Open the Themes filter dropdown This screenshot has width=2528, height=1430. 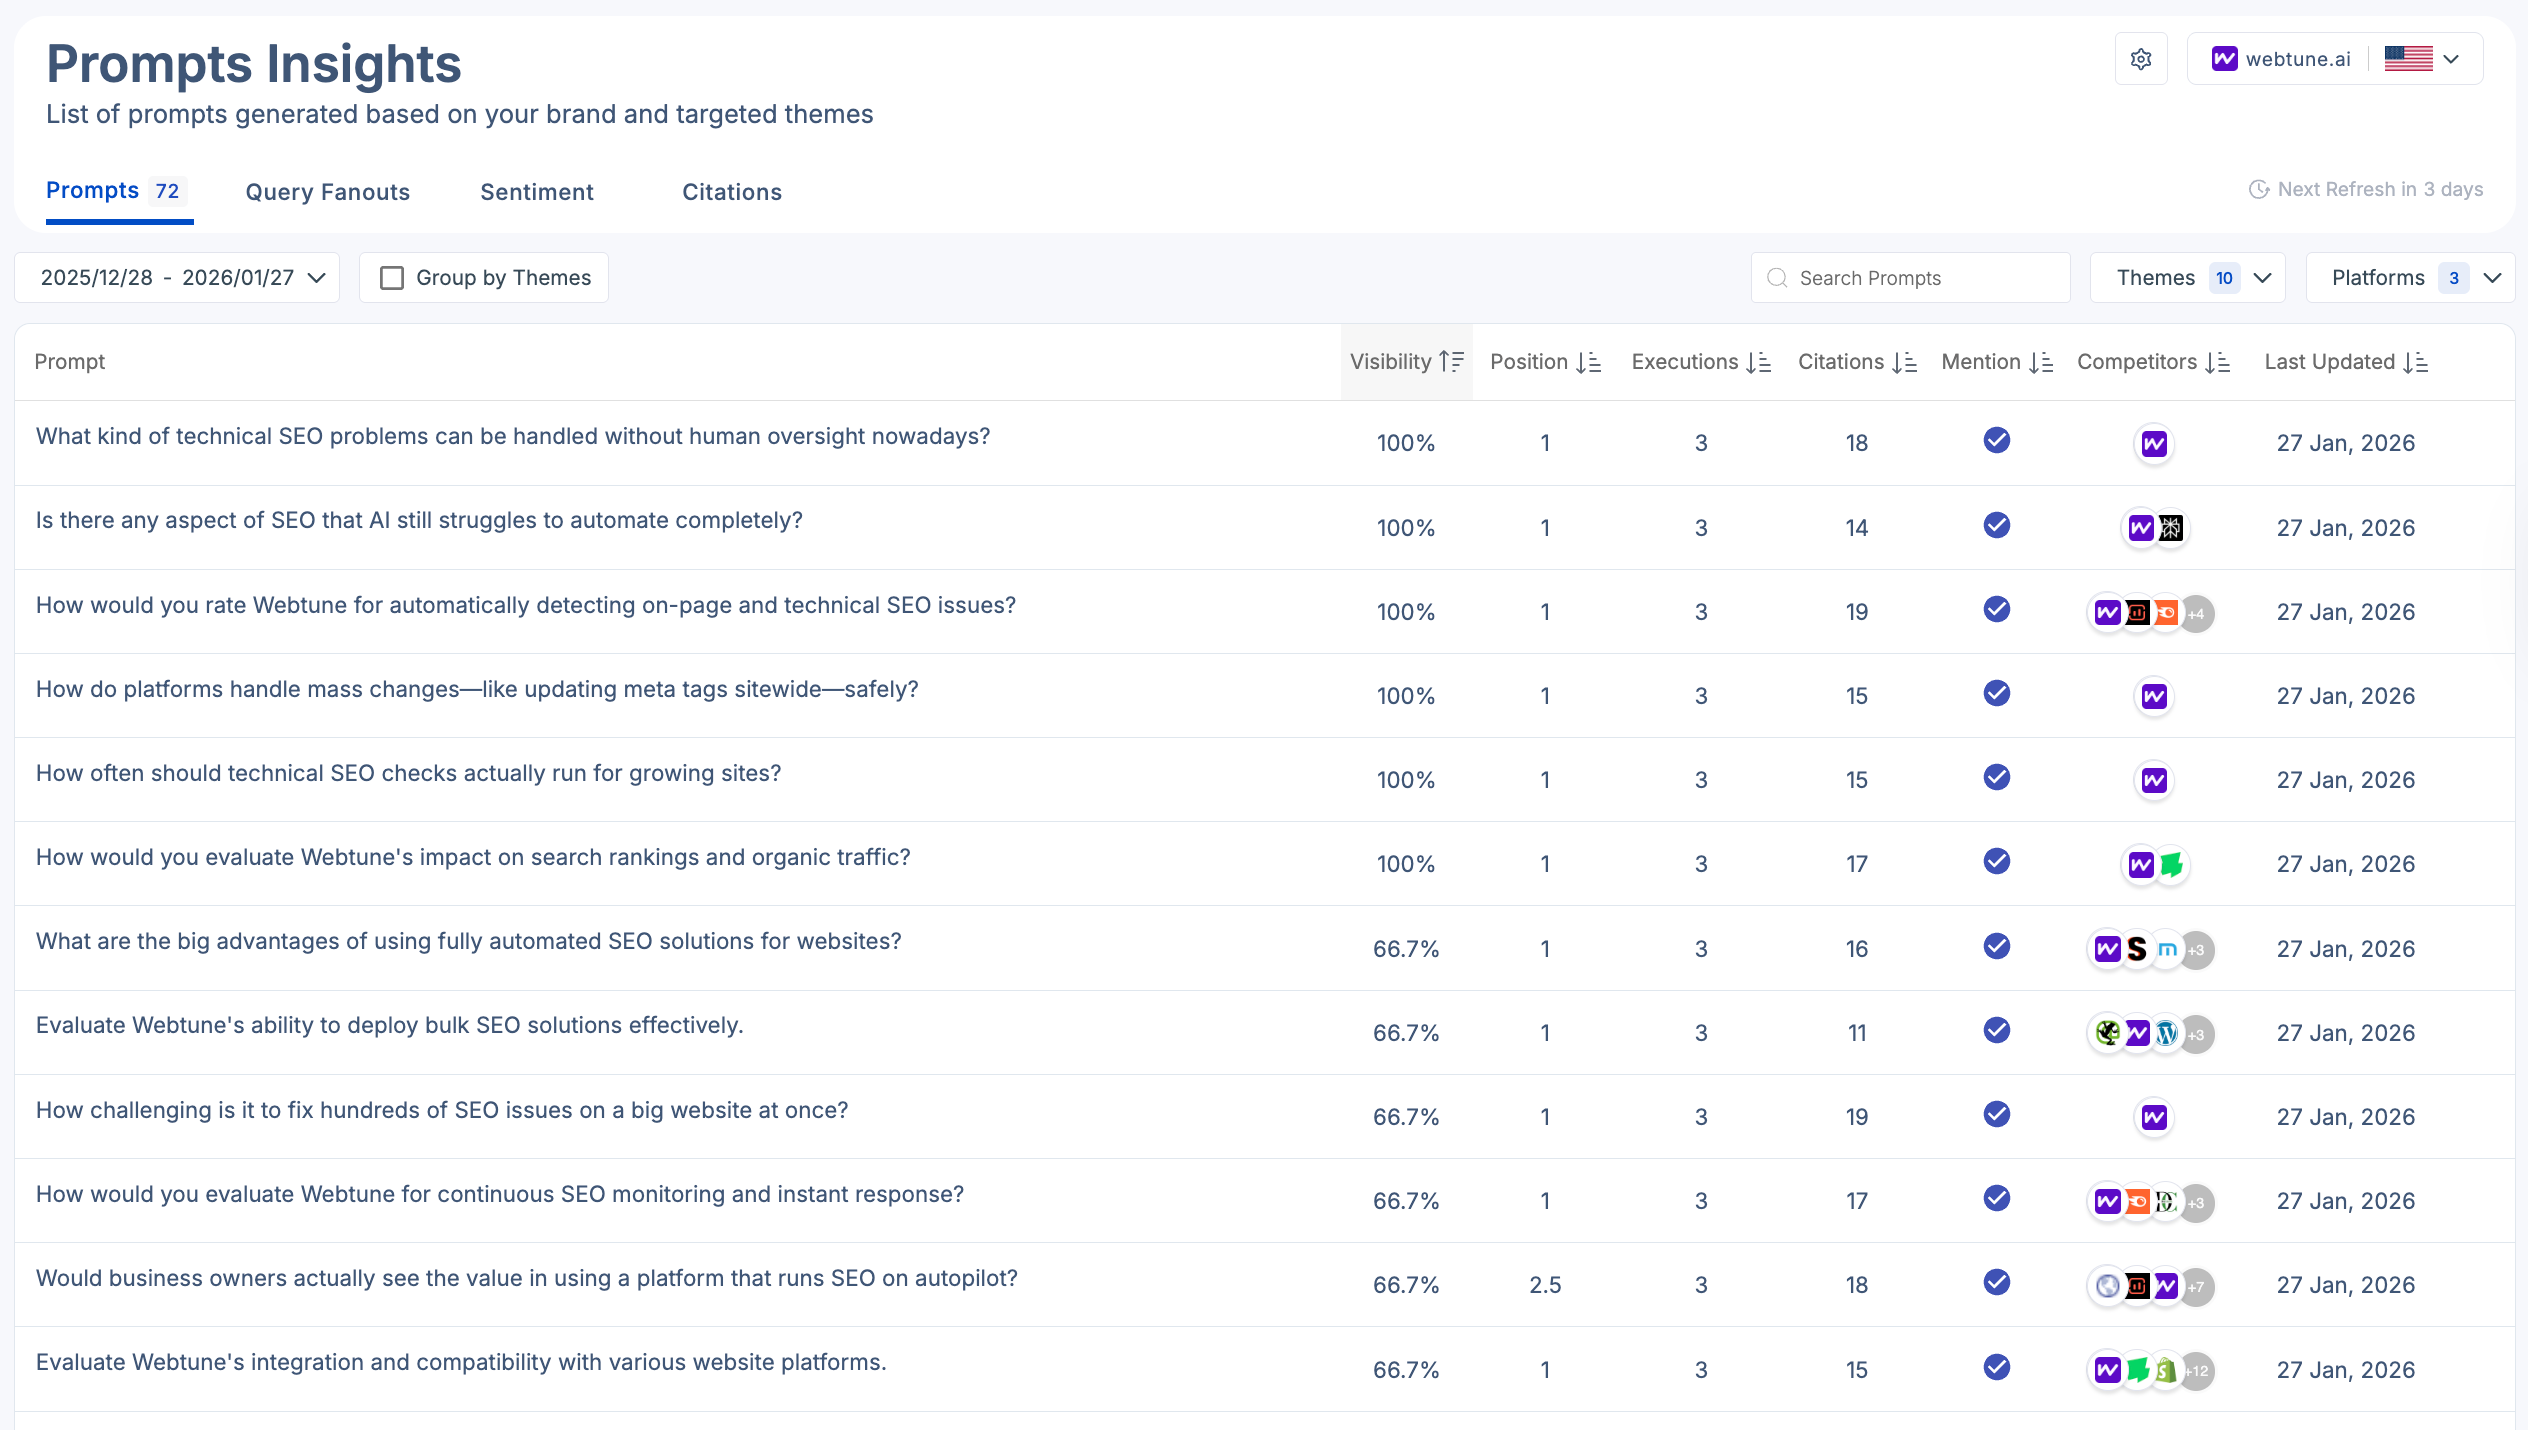coord(2187,277)
